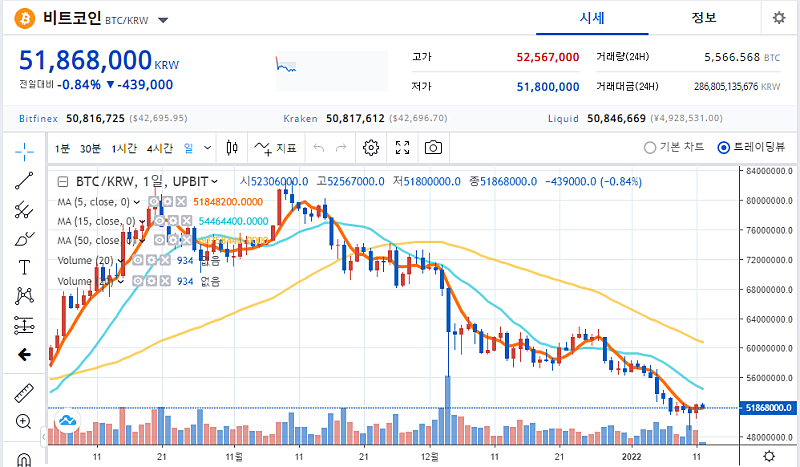Select the 4시간 interval
The height and width of the screenshot is (467, 800).
click(x=160, y=149)
